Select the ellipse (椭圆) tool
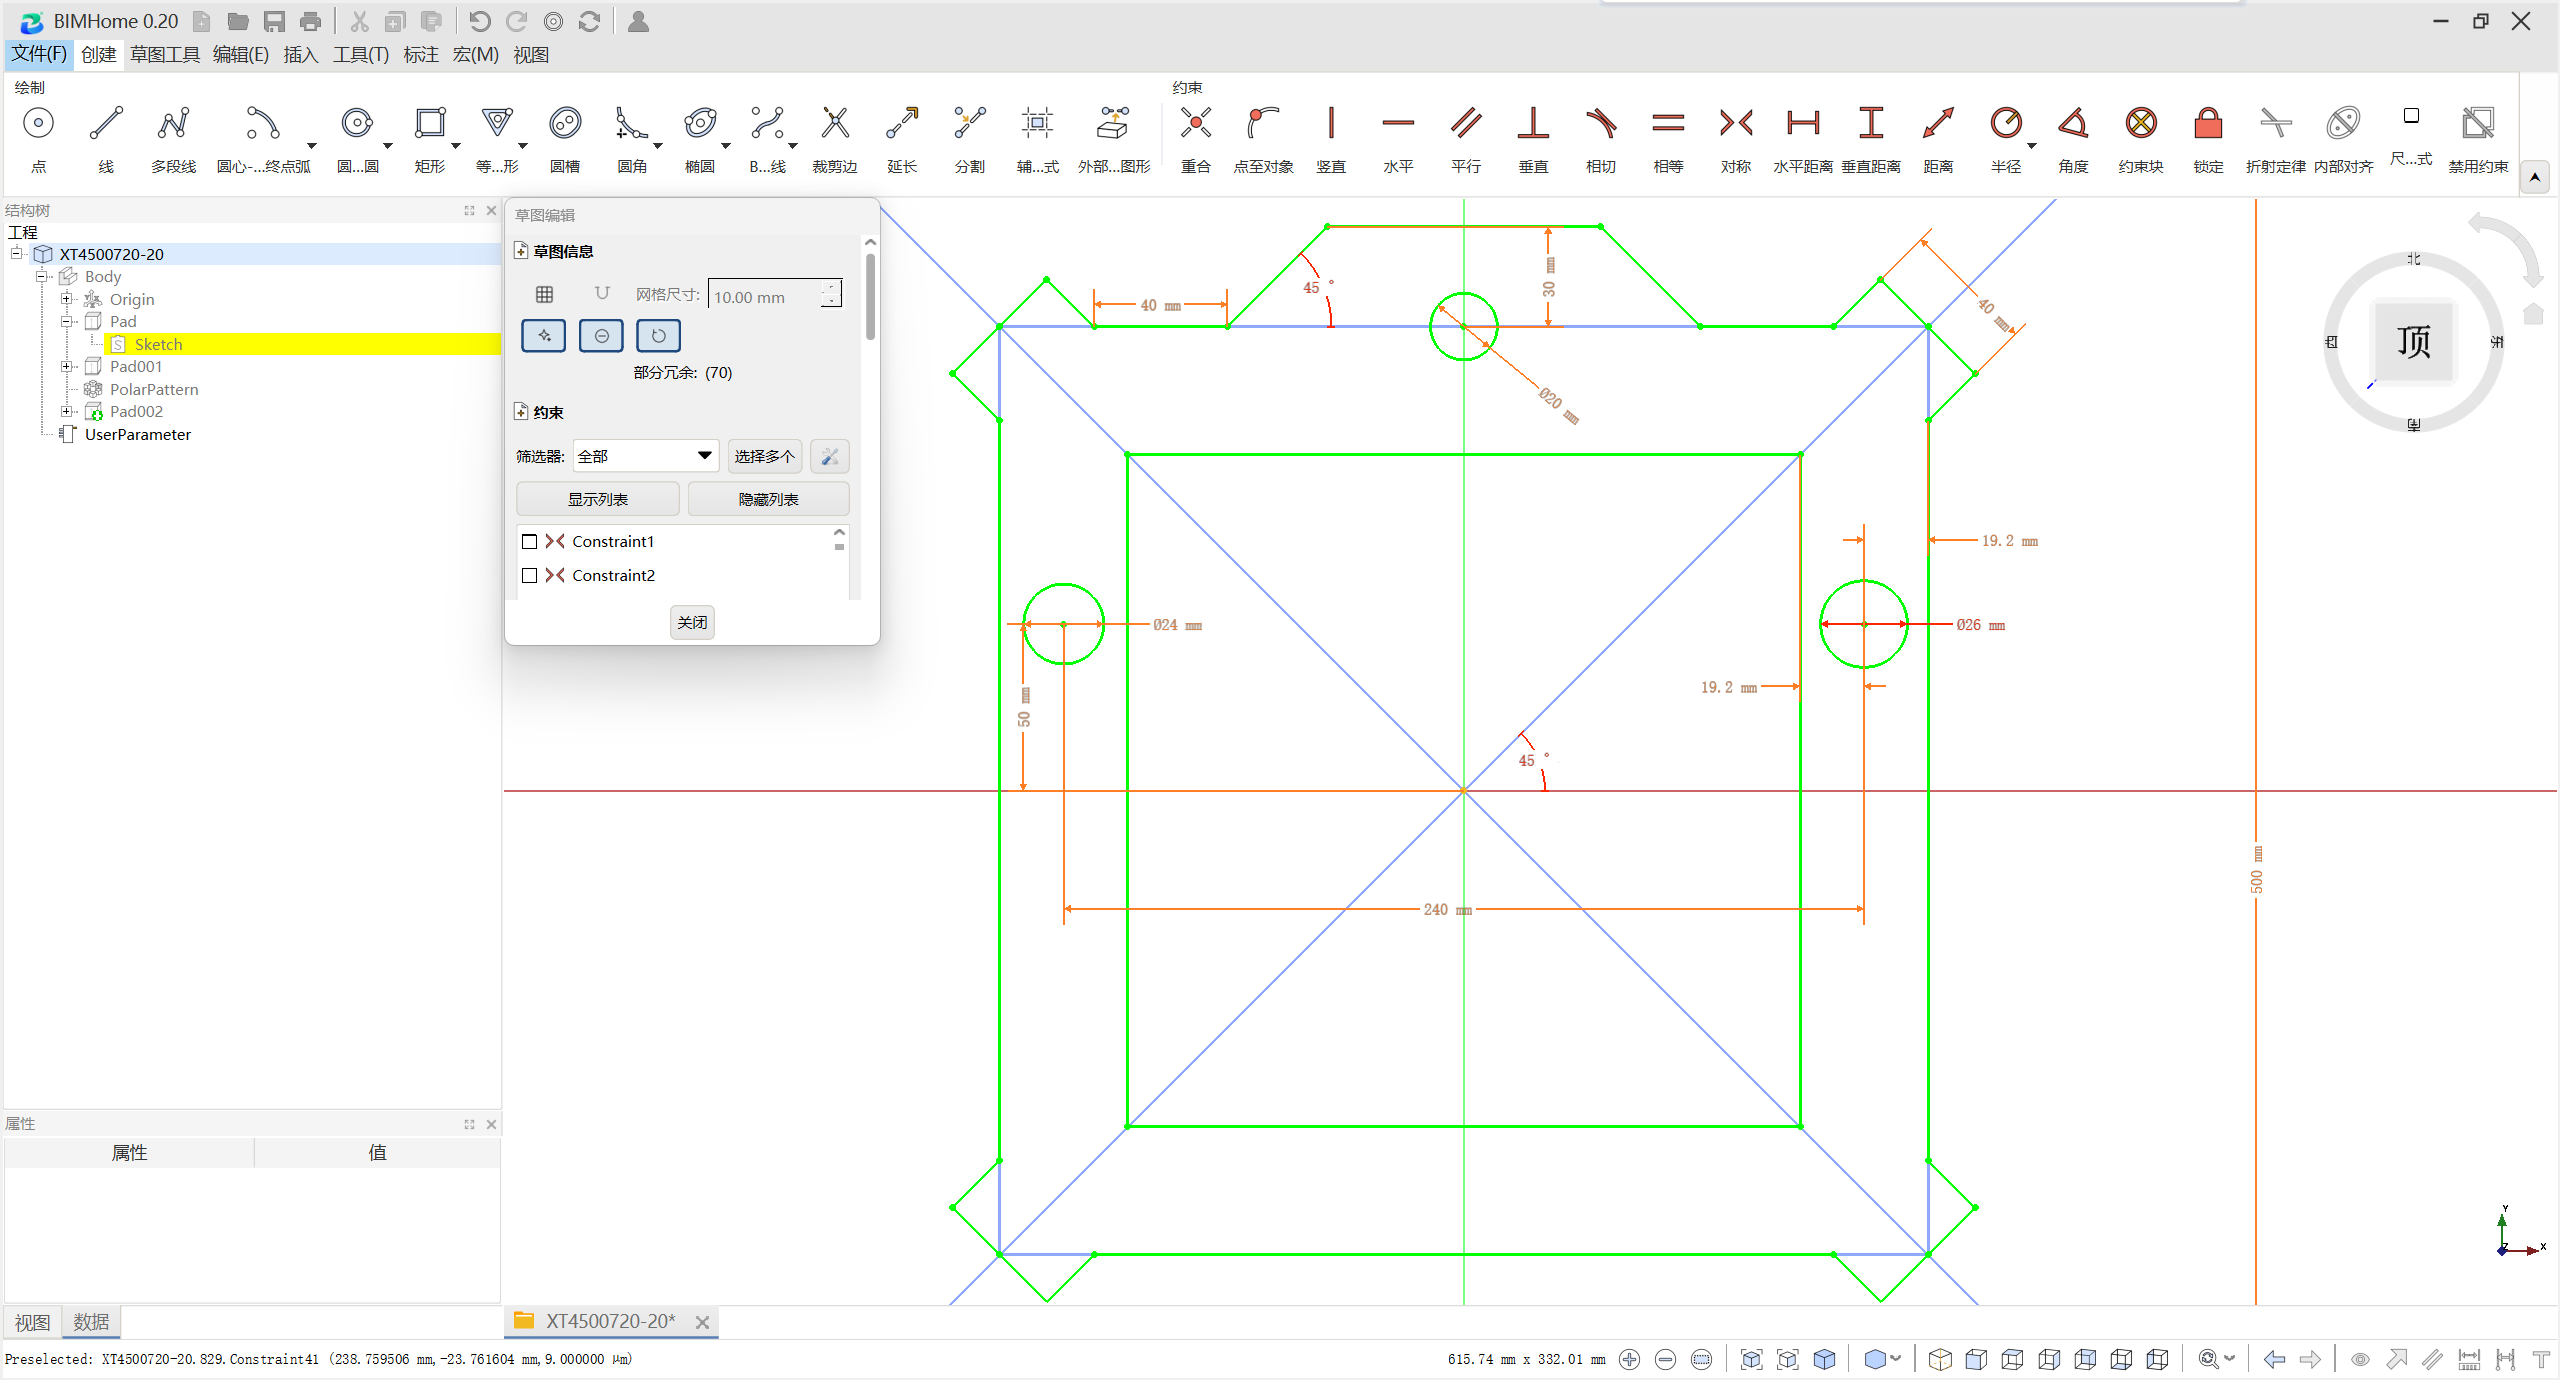Image resolution: width=2560 pixels, height=1380 pixels. pos(700,137)
